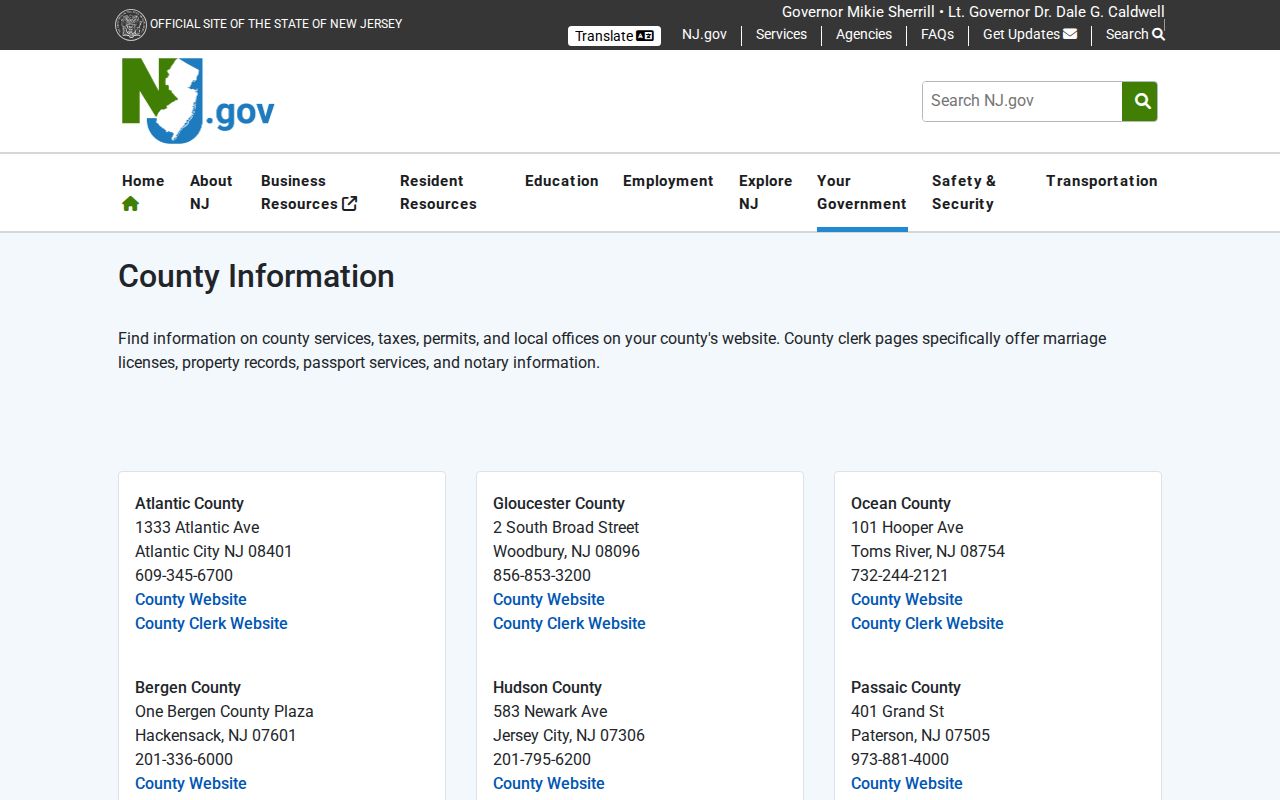Open Gloucester County's County Clerk Website link

[569, 623]
